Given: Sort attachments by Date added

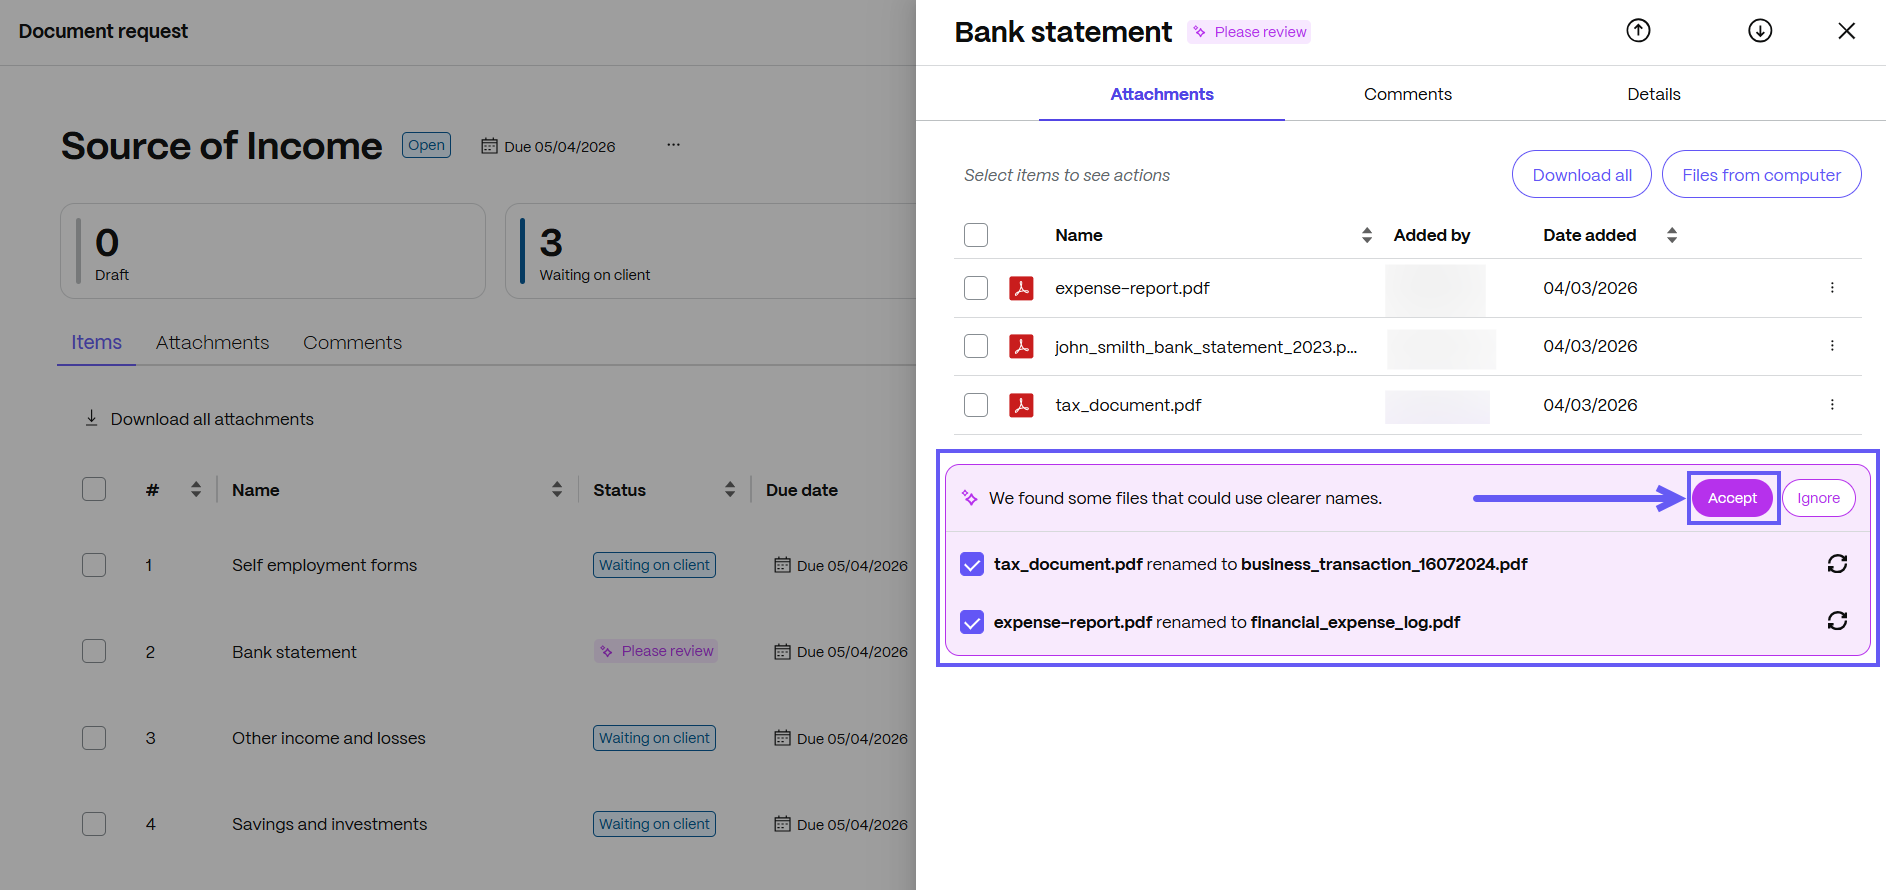Looking at the screenshot, I should [1672, 235].
